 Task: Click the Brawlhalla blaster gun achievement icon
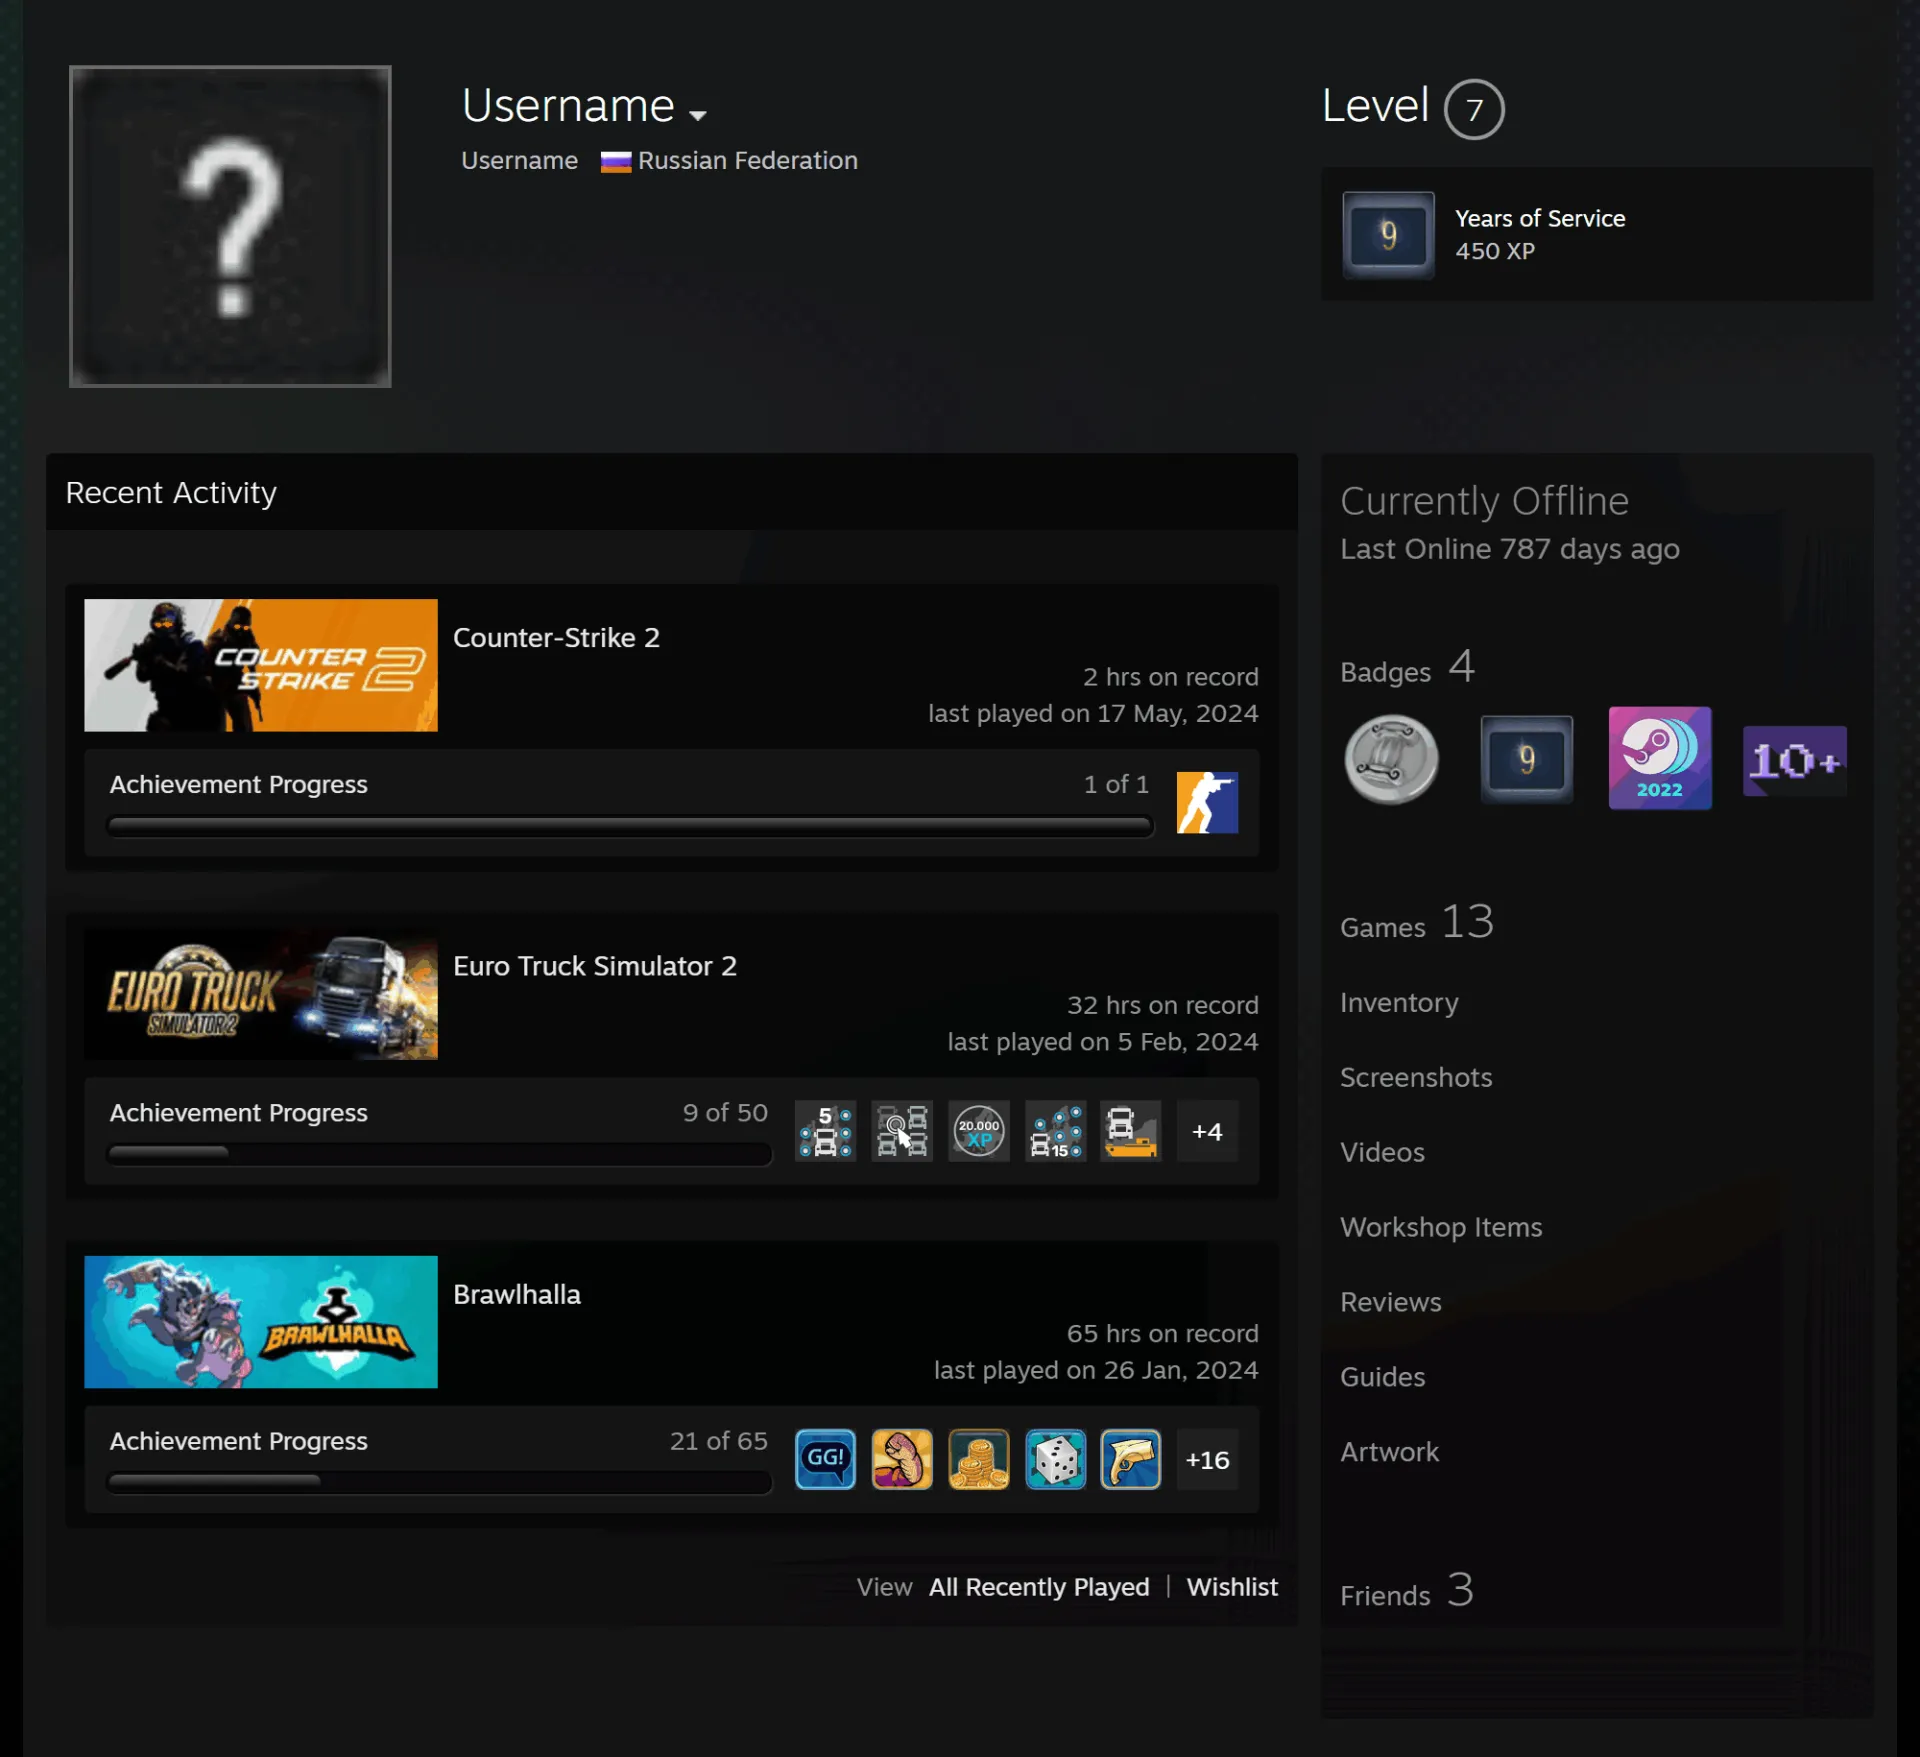tap(1131, 1459)
